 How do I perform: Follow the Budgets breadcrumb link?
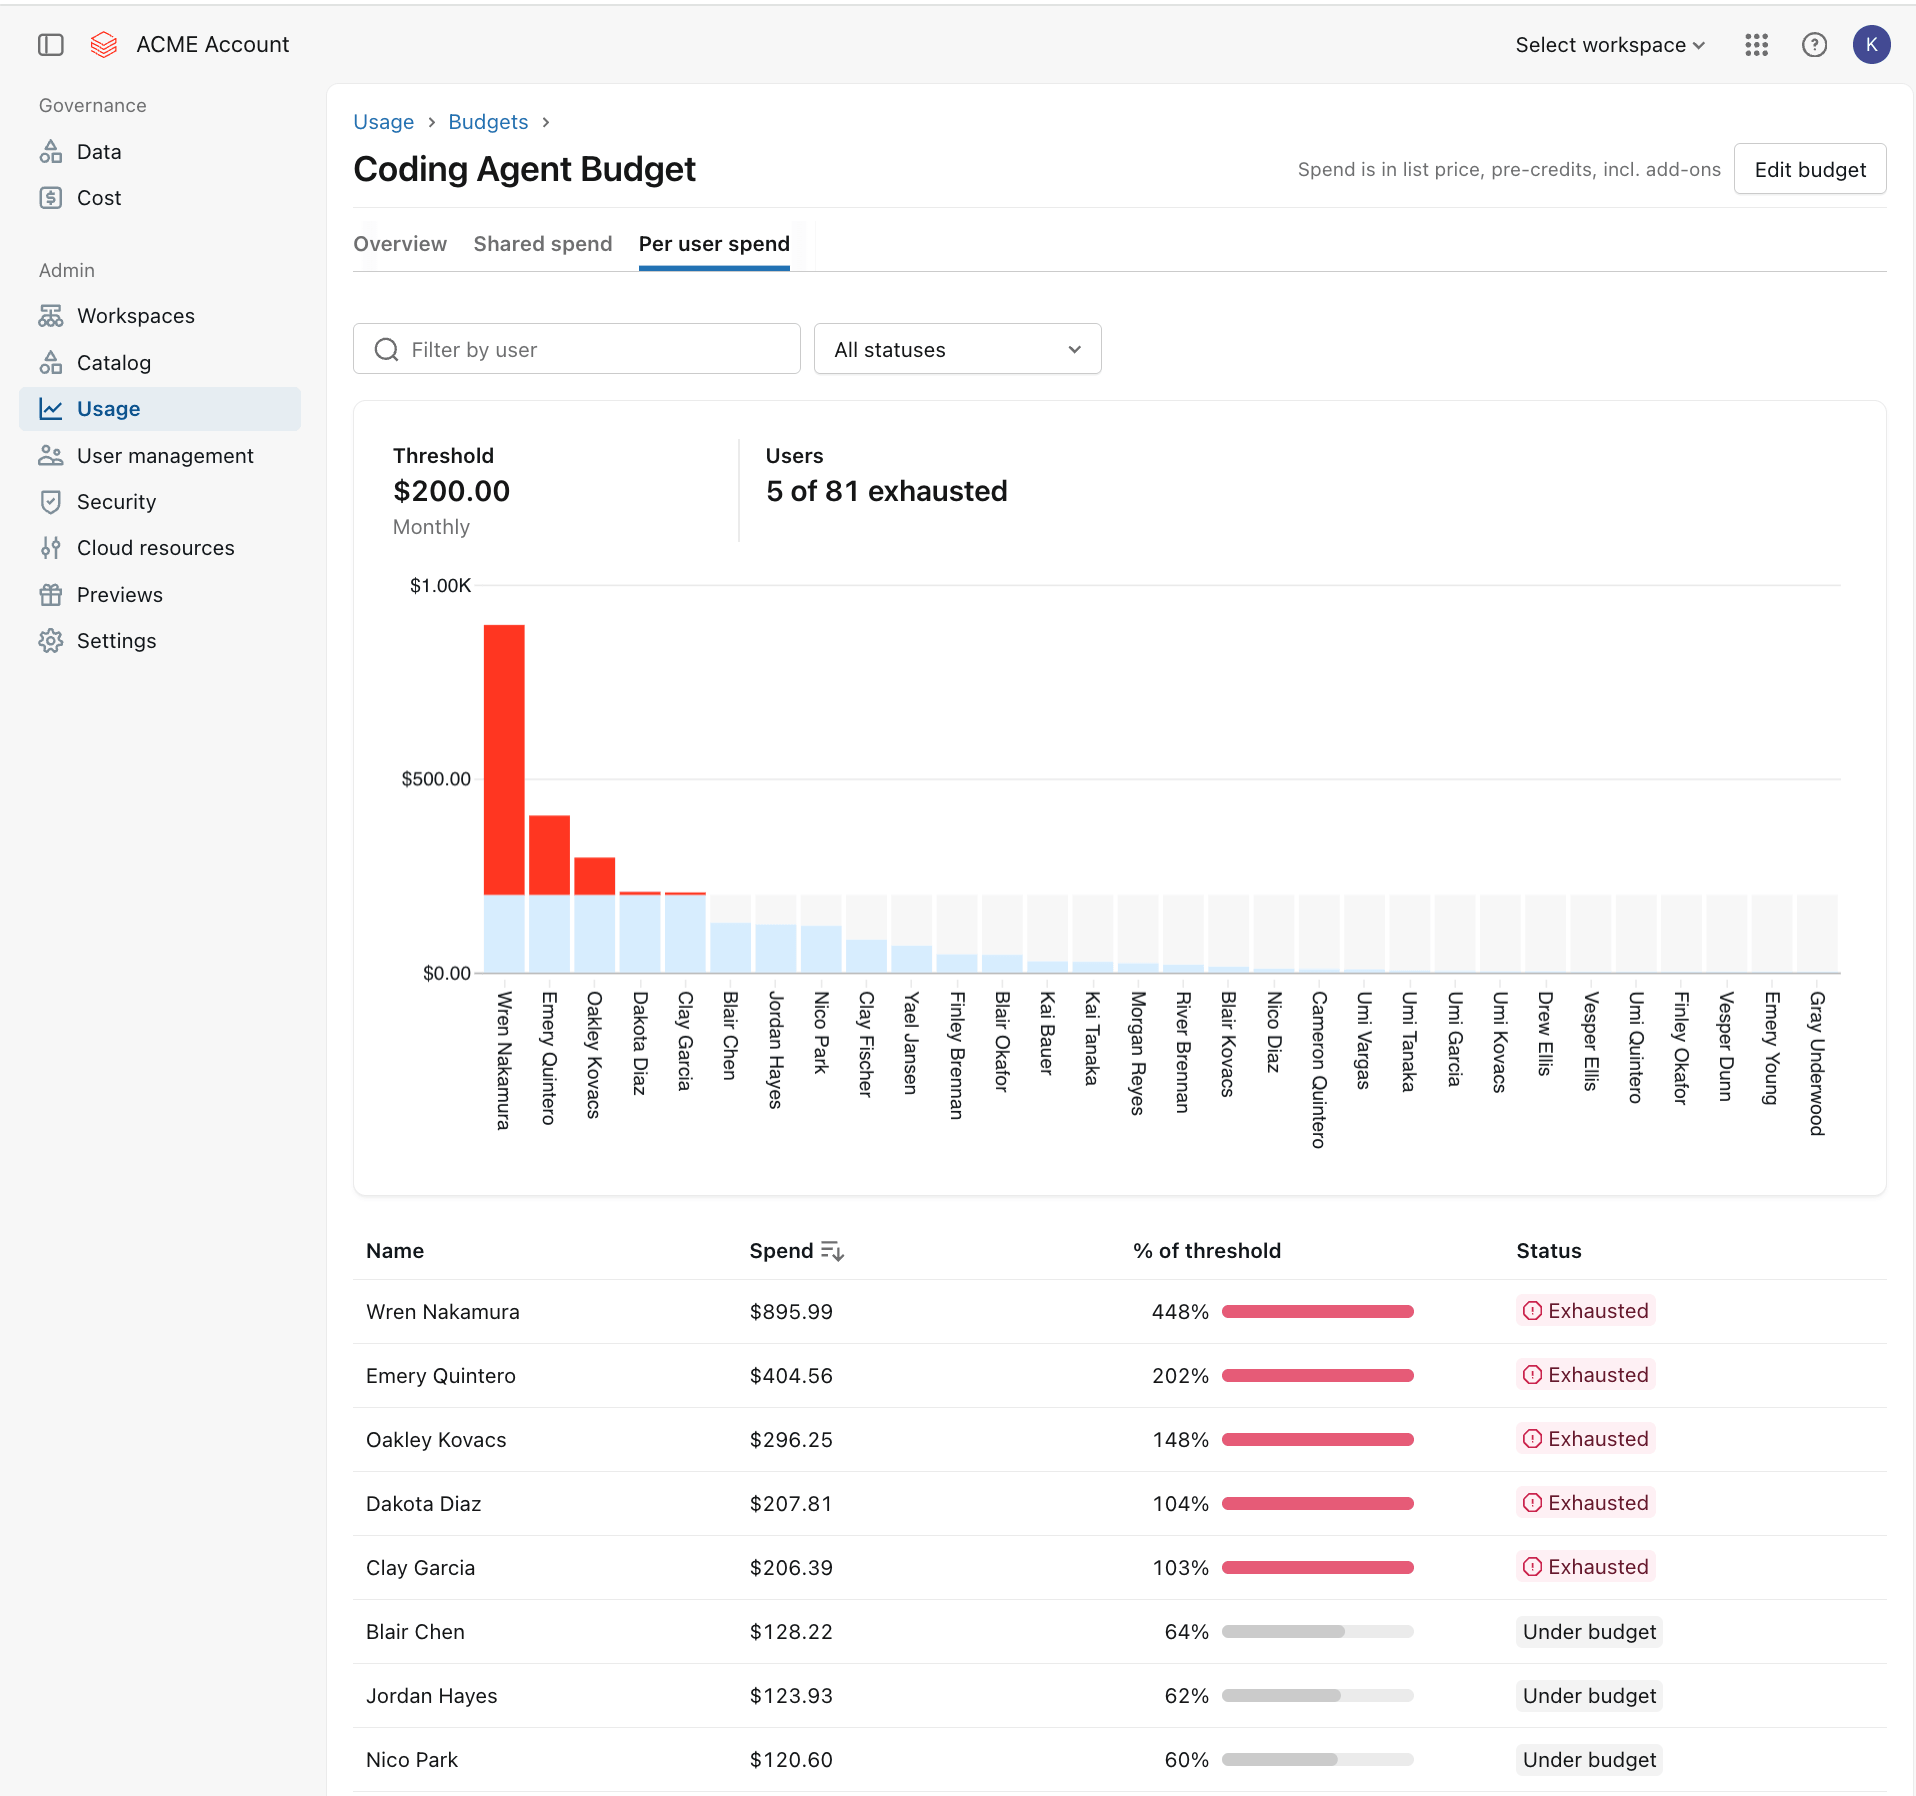pos(488,122)
